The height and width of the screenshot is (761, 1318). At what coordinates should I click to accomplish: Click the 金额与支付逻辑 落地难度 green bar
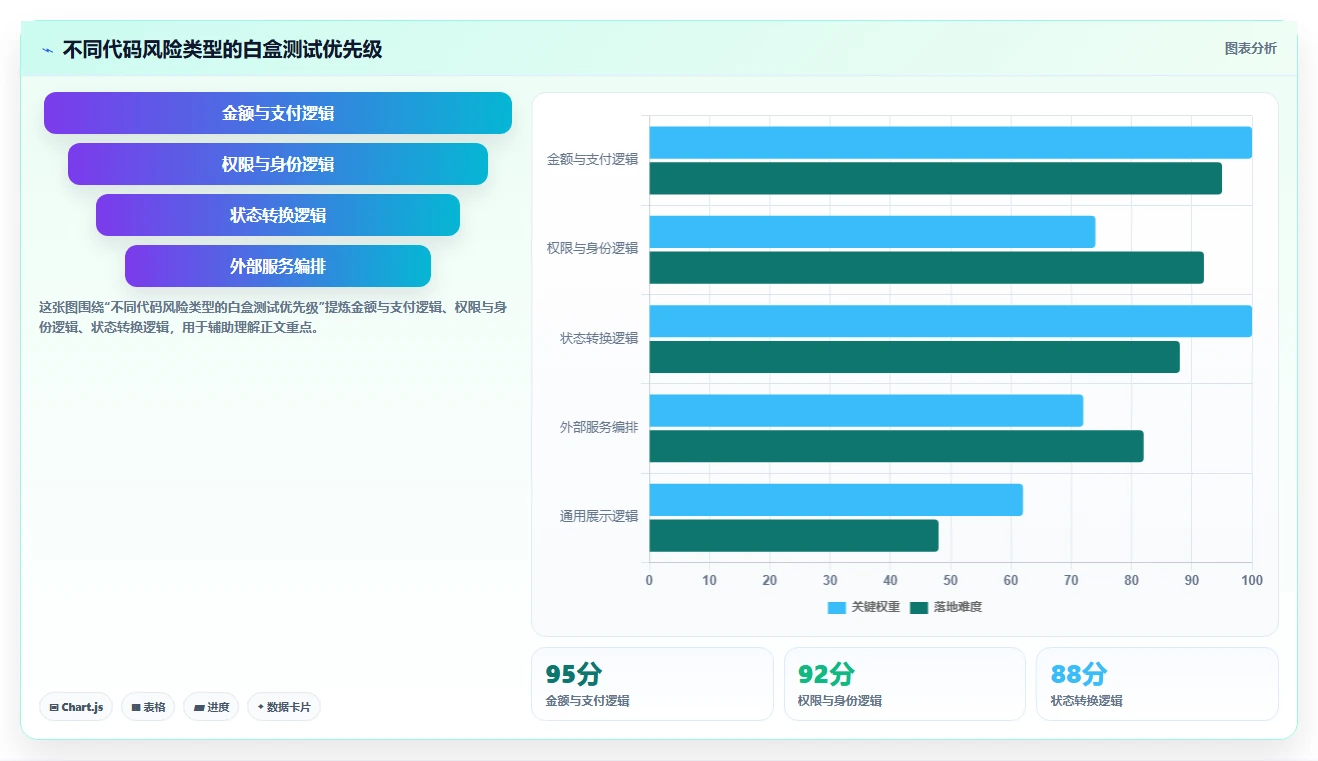coord(935,179)
